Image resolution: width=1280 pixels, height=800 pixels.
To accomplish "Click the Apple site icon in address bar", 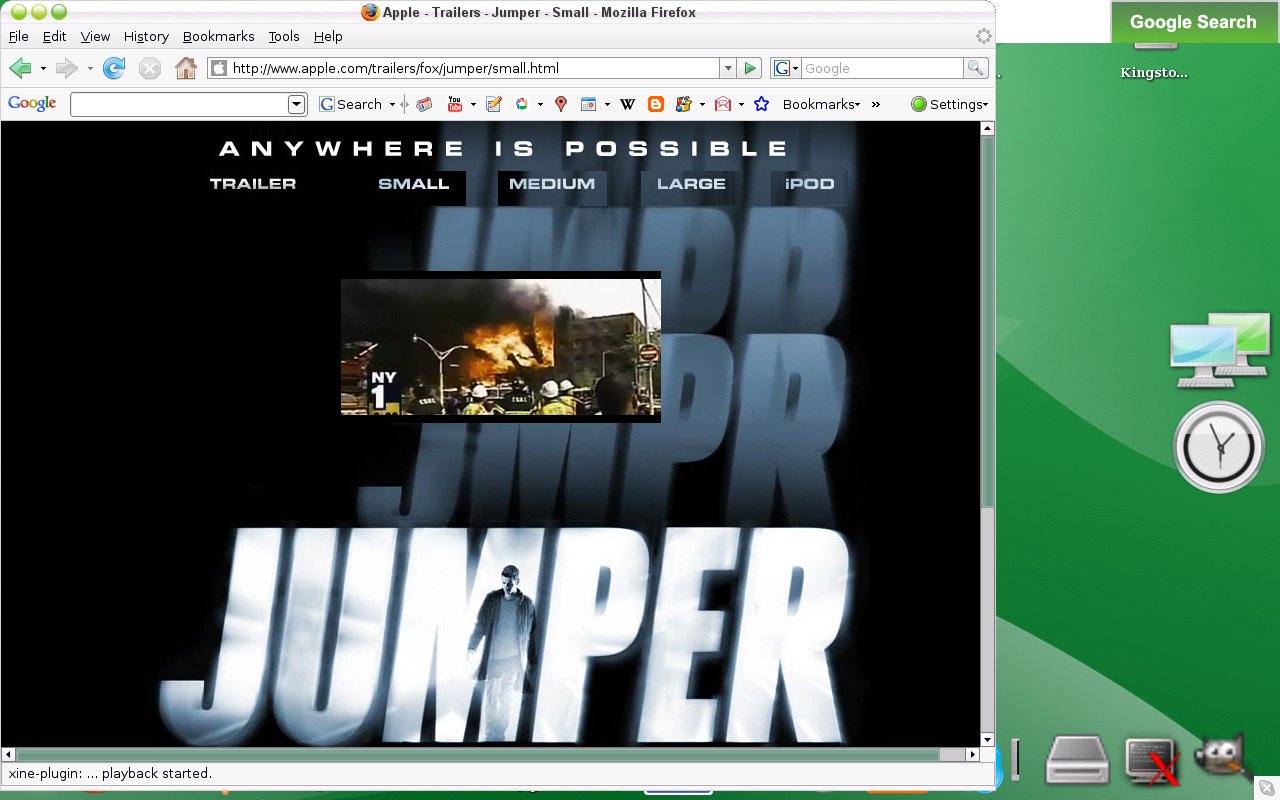I will click(x=219, y=69).
